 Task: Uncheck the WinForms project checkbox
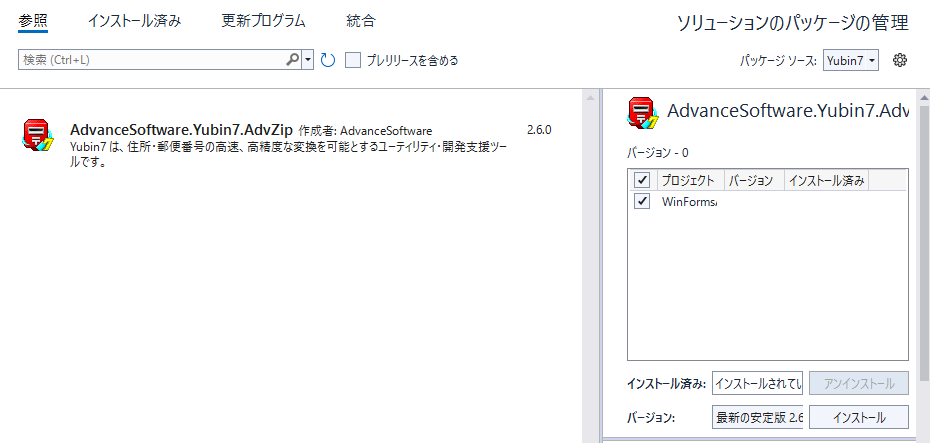(642, 202)
